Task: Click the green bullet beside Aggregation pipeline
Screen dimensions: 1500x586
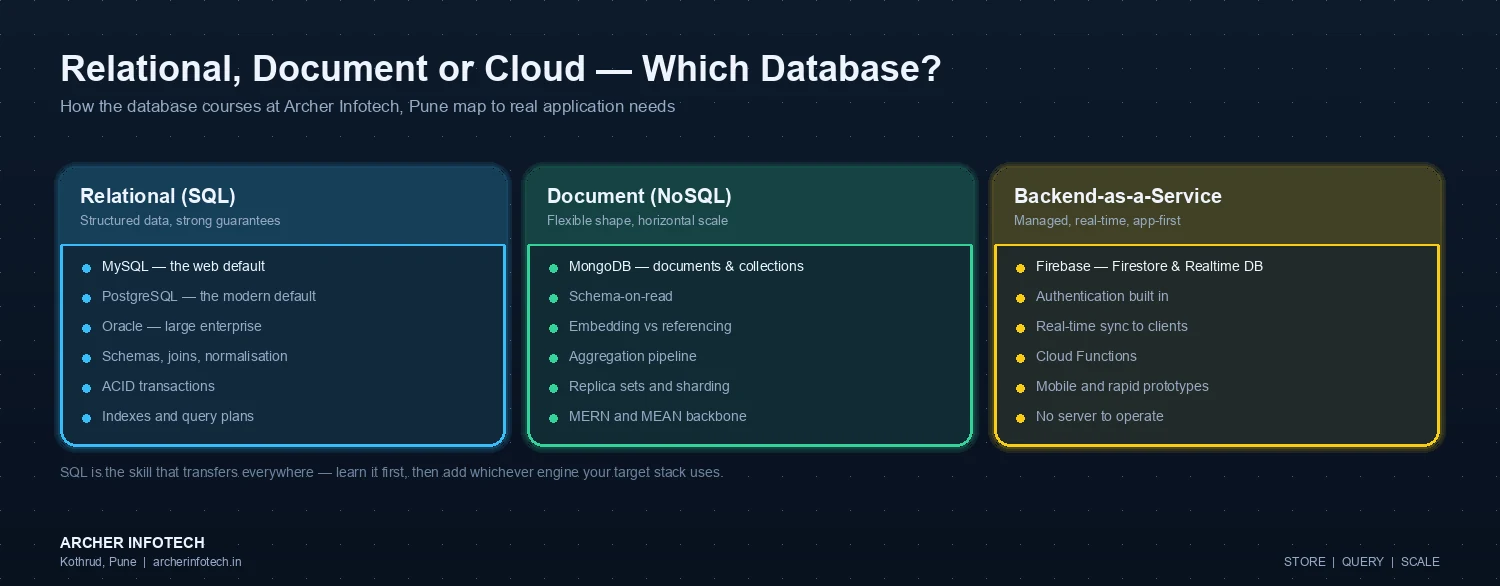Action: click(x=553, y=358)
